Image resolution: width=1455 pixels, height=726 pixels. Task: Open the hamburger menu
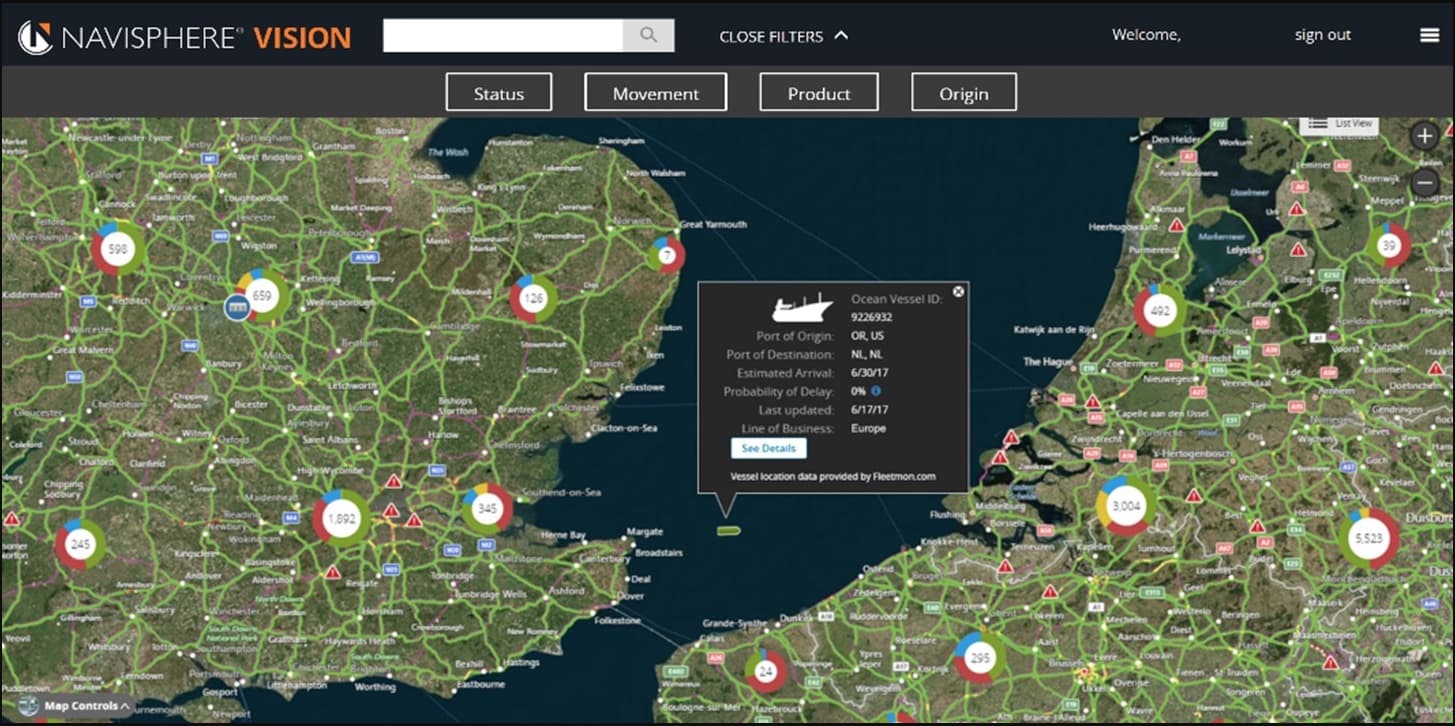(1429, 35)
